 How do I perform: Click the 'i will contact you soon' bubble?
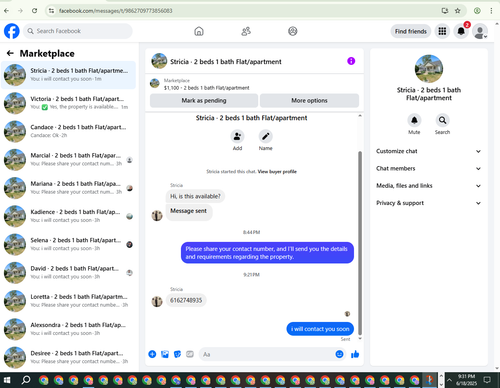(x=320, y=329)
